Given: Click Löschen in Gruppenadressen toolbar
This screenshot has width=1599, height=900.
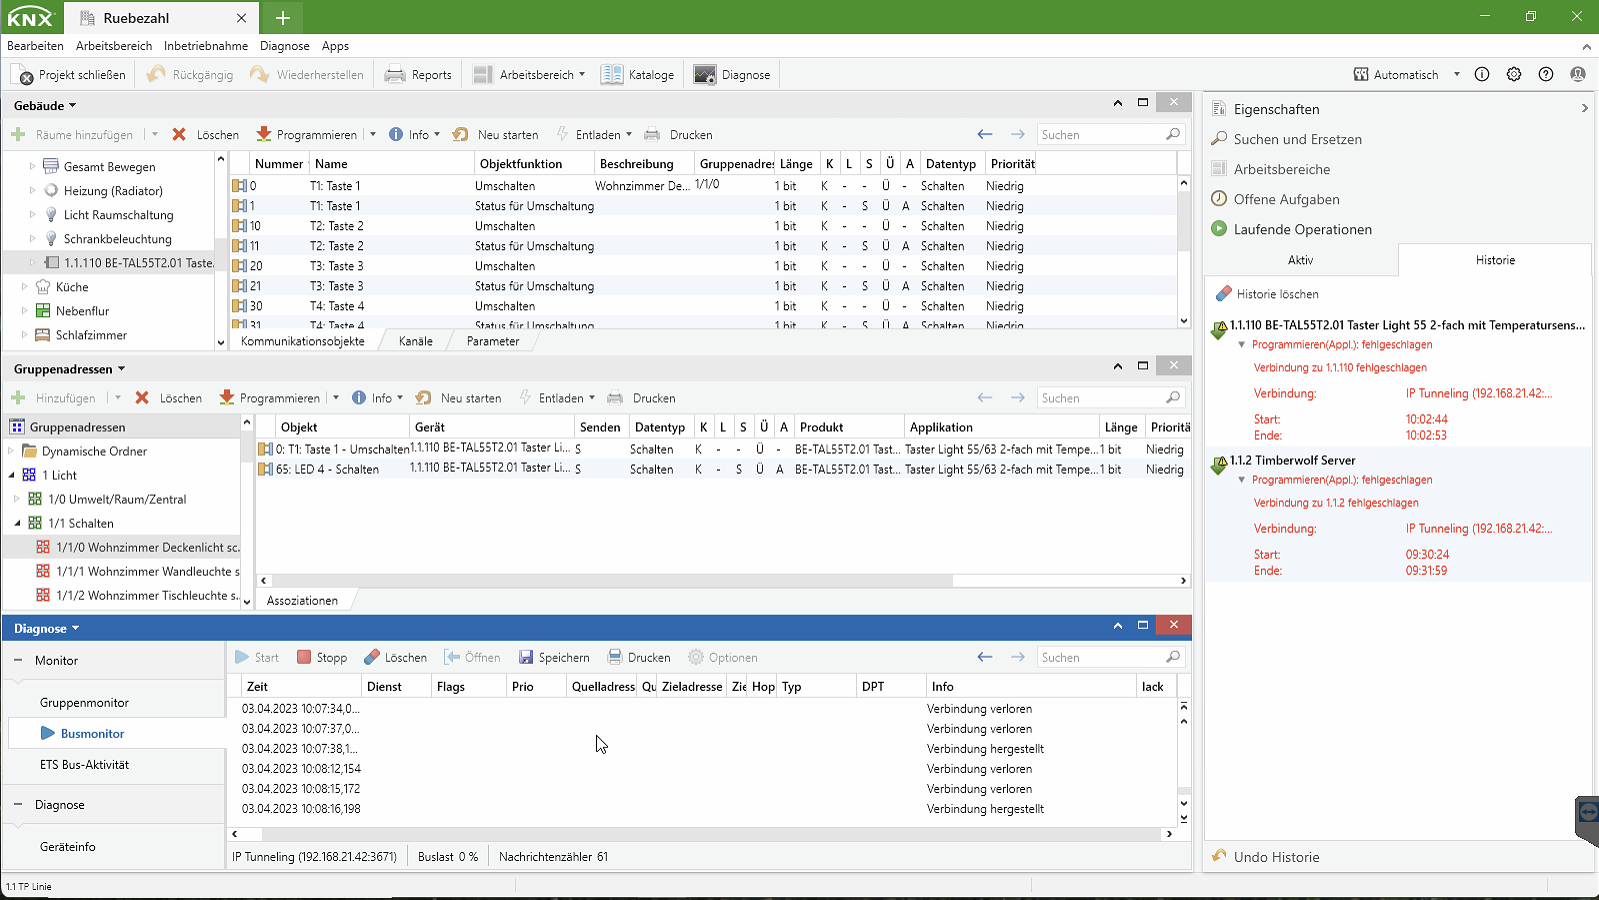Looking at the screenshot, I should click(169, 398).
